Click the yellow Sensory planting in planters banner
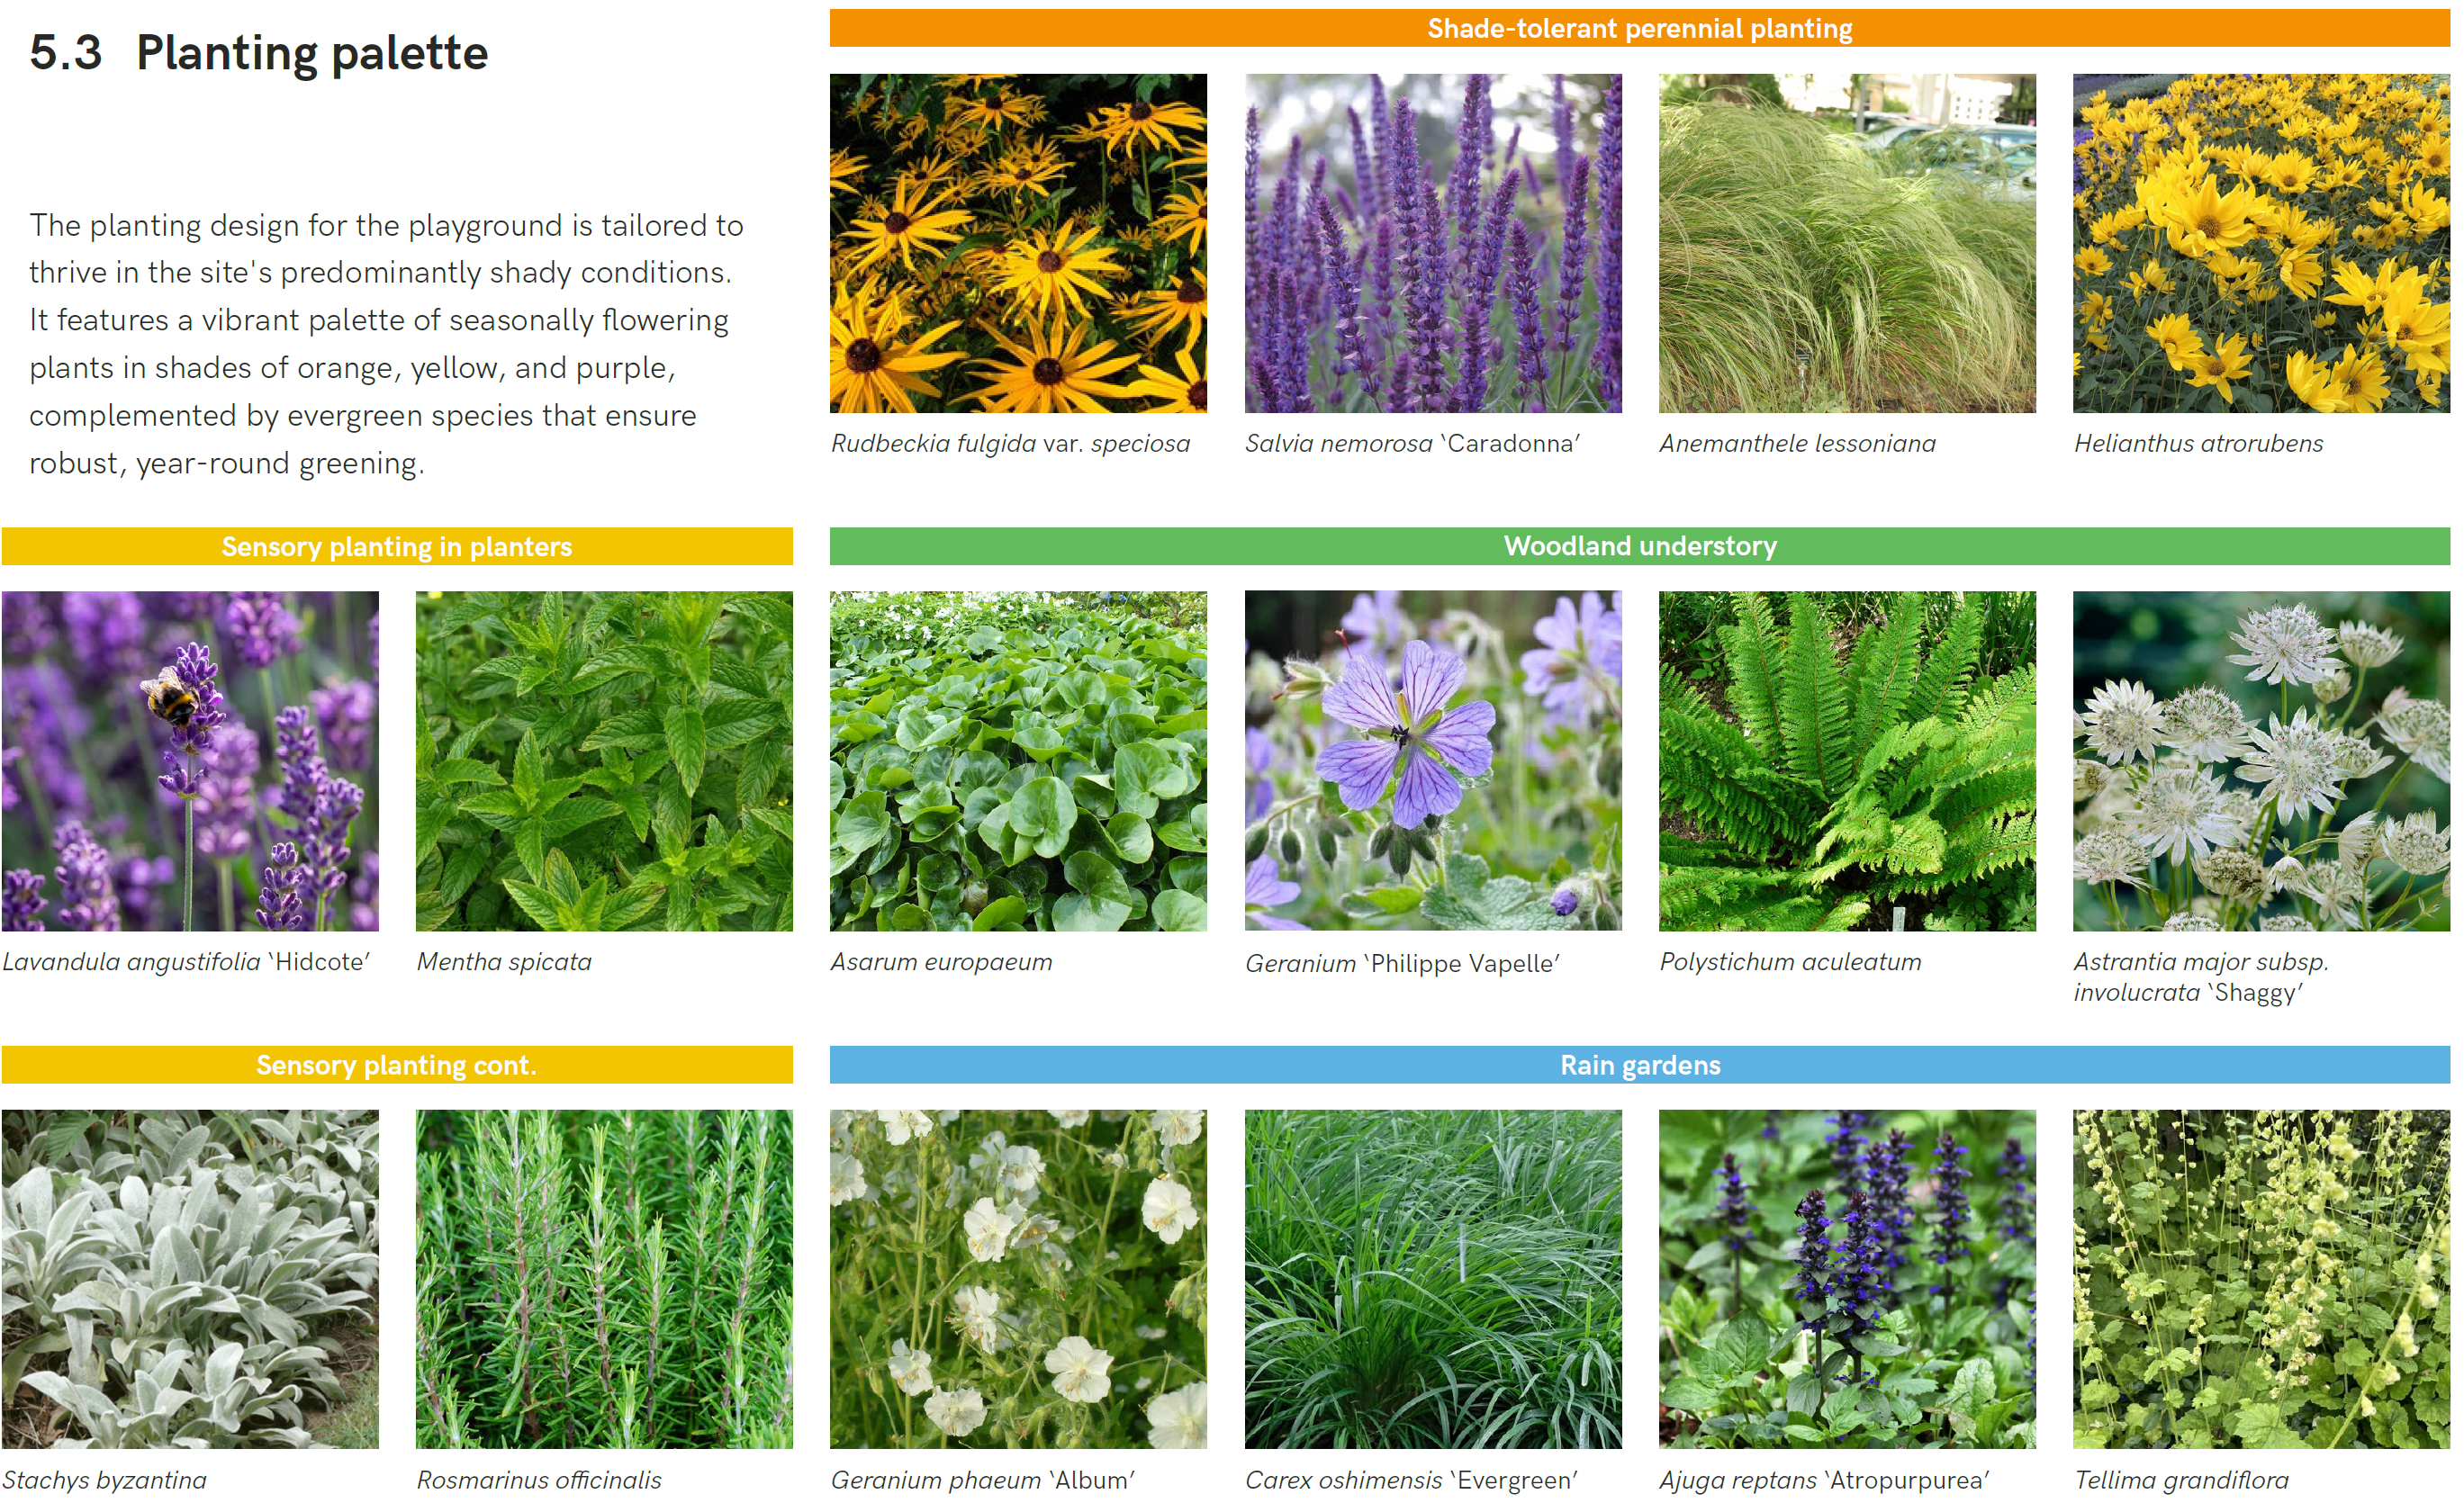Viewport: 2464px width, 1503px height. click(x=397, y=546)
